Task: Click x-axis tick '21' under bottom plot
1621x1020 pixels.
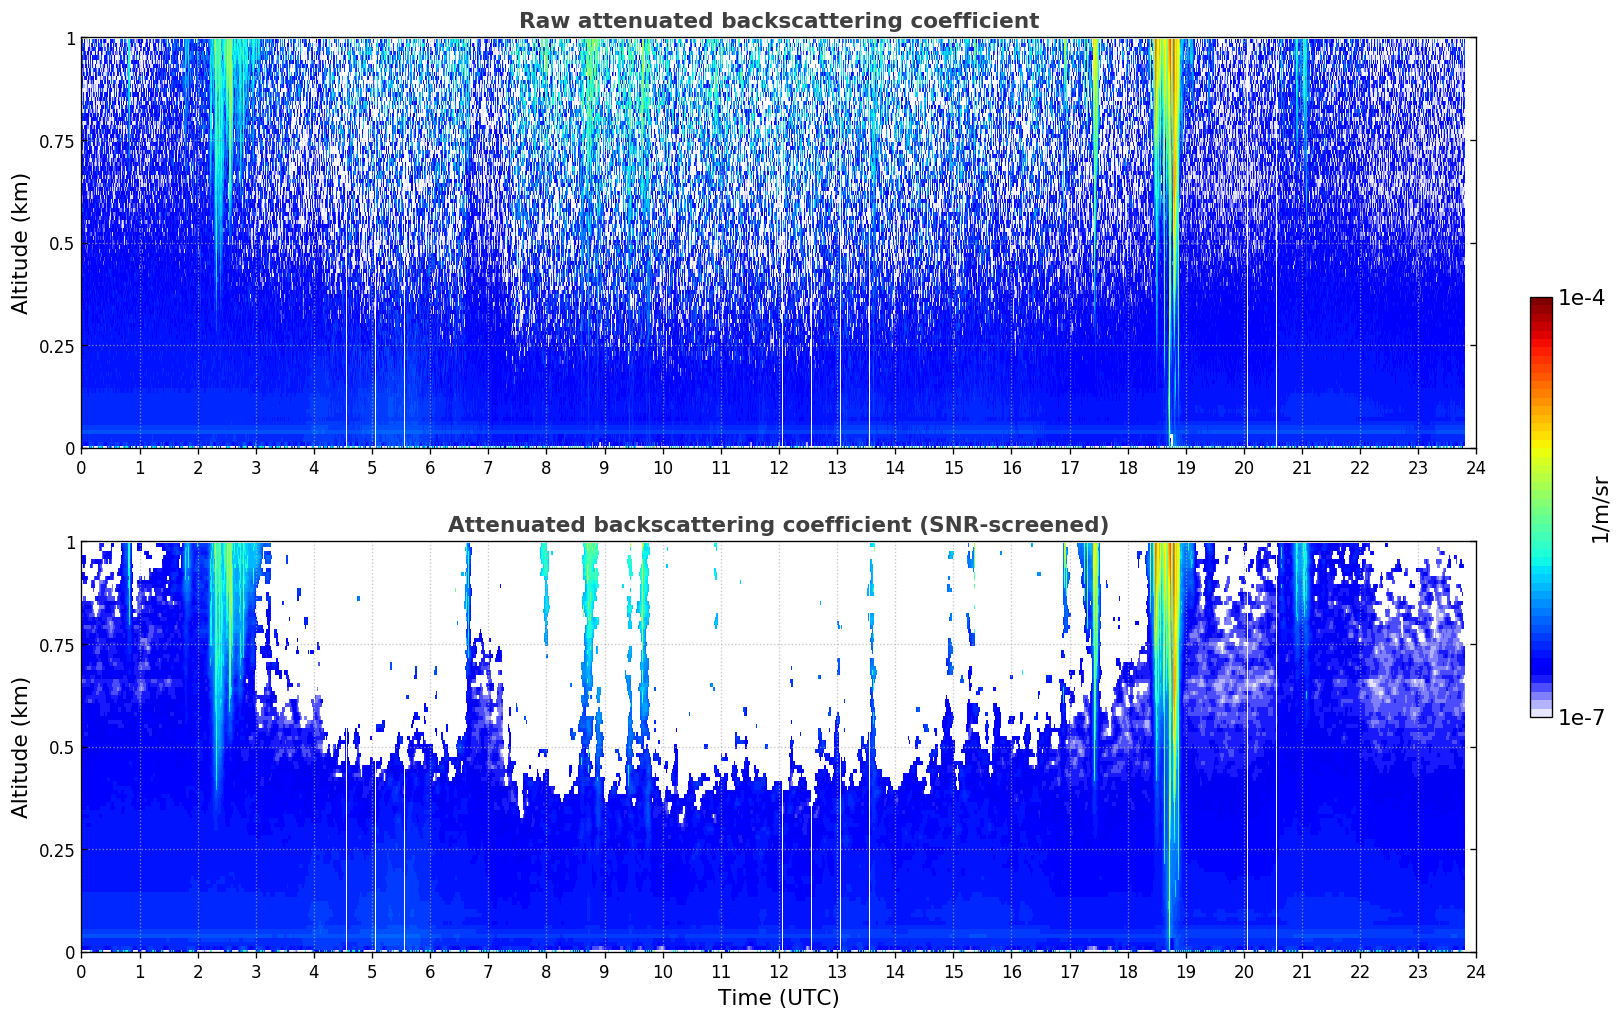Action: point(1301,972)
